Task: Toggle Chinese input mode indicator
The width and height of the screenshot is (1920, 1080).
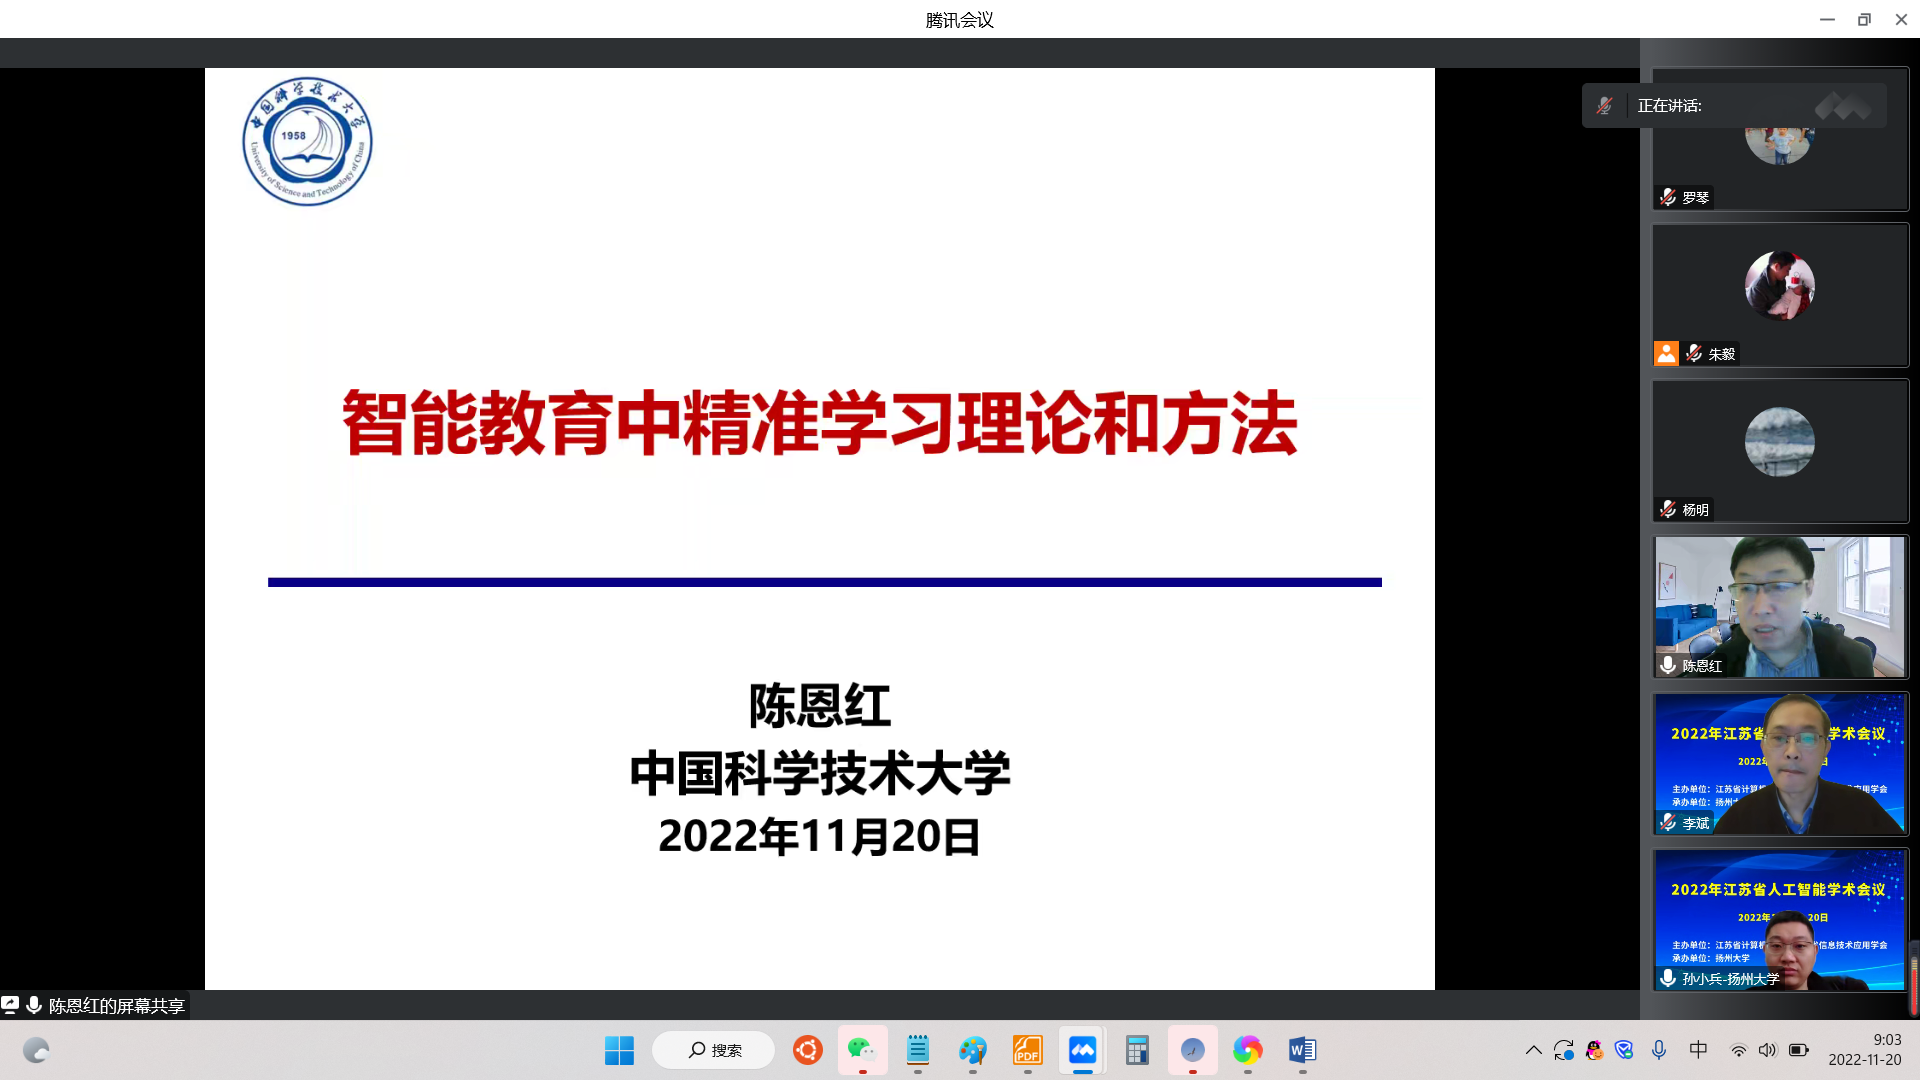Action: tap(1698, 1050)
